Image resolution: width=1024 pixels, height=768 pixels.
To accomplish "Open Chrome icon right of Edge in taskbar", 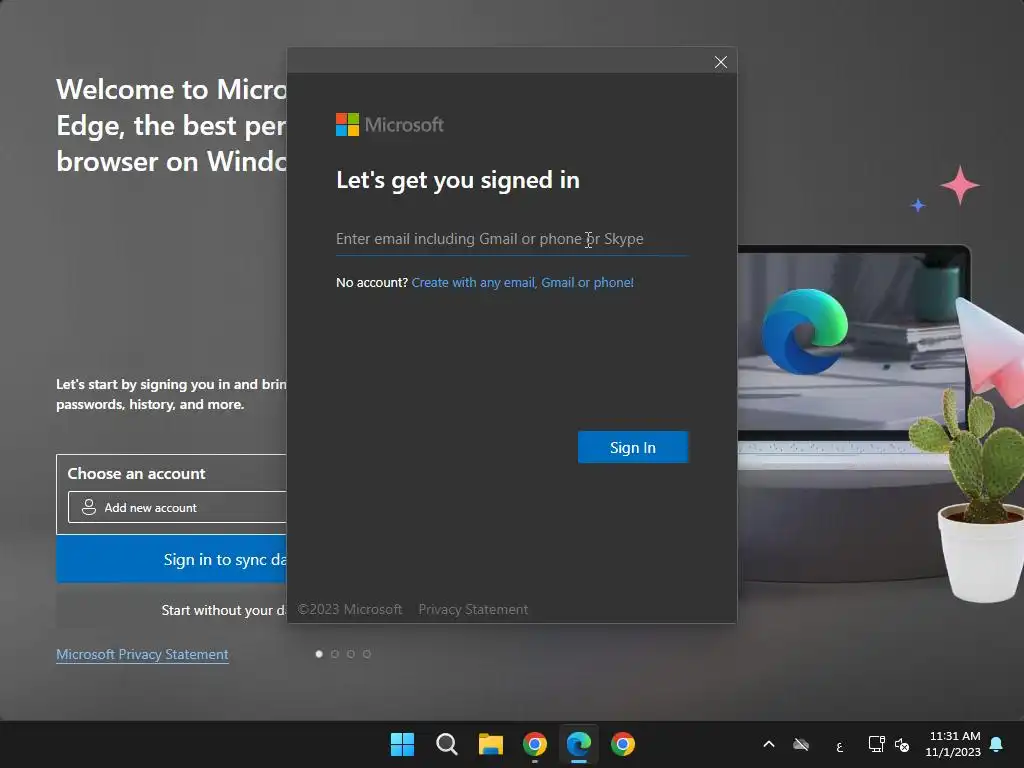I will (x=622, y=744).
